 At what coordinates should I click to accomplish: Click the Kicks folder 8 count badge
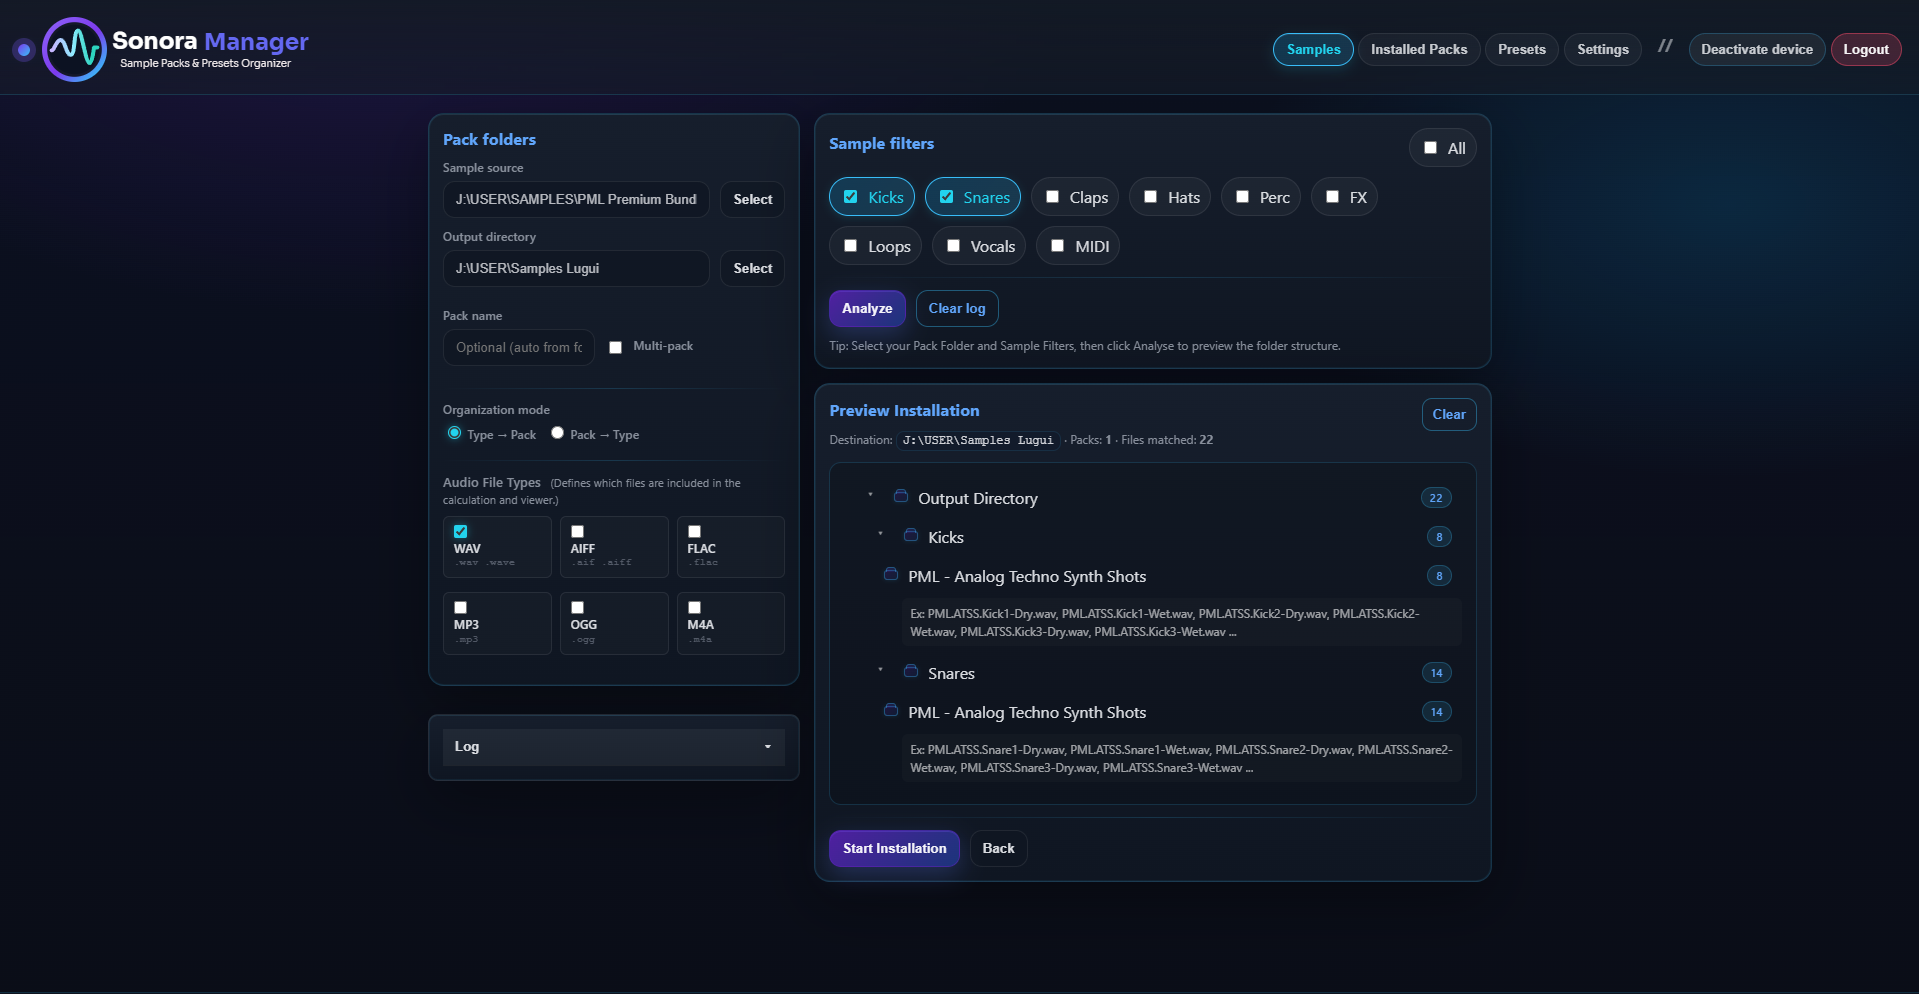[1439, 537]
